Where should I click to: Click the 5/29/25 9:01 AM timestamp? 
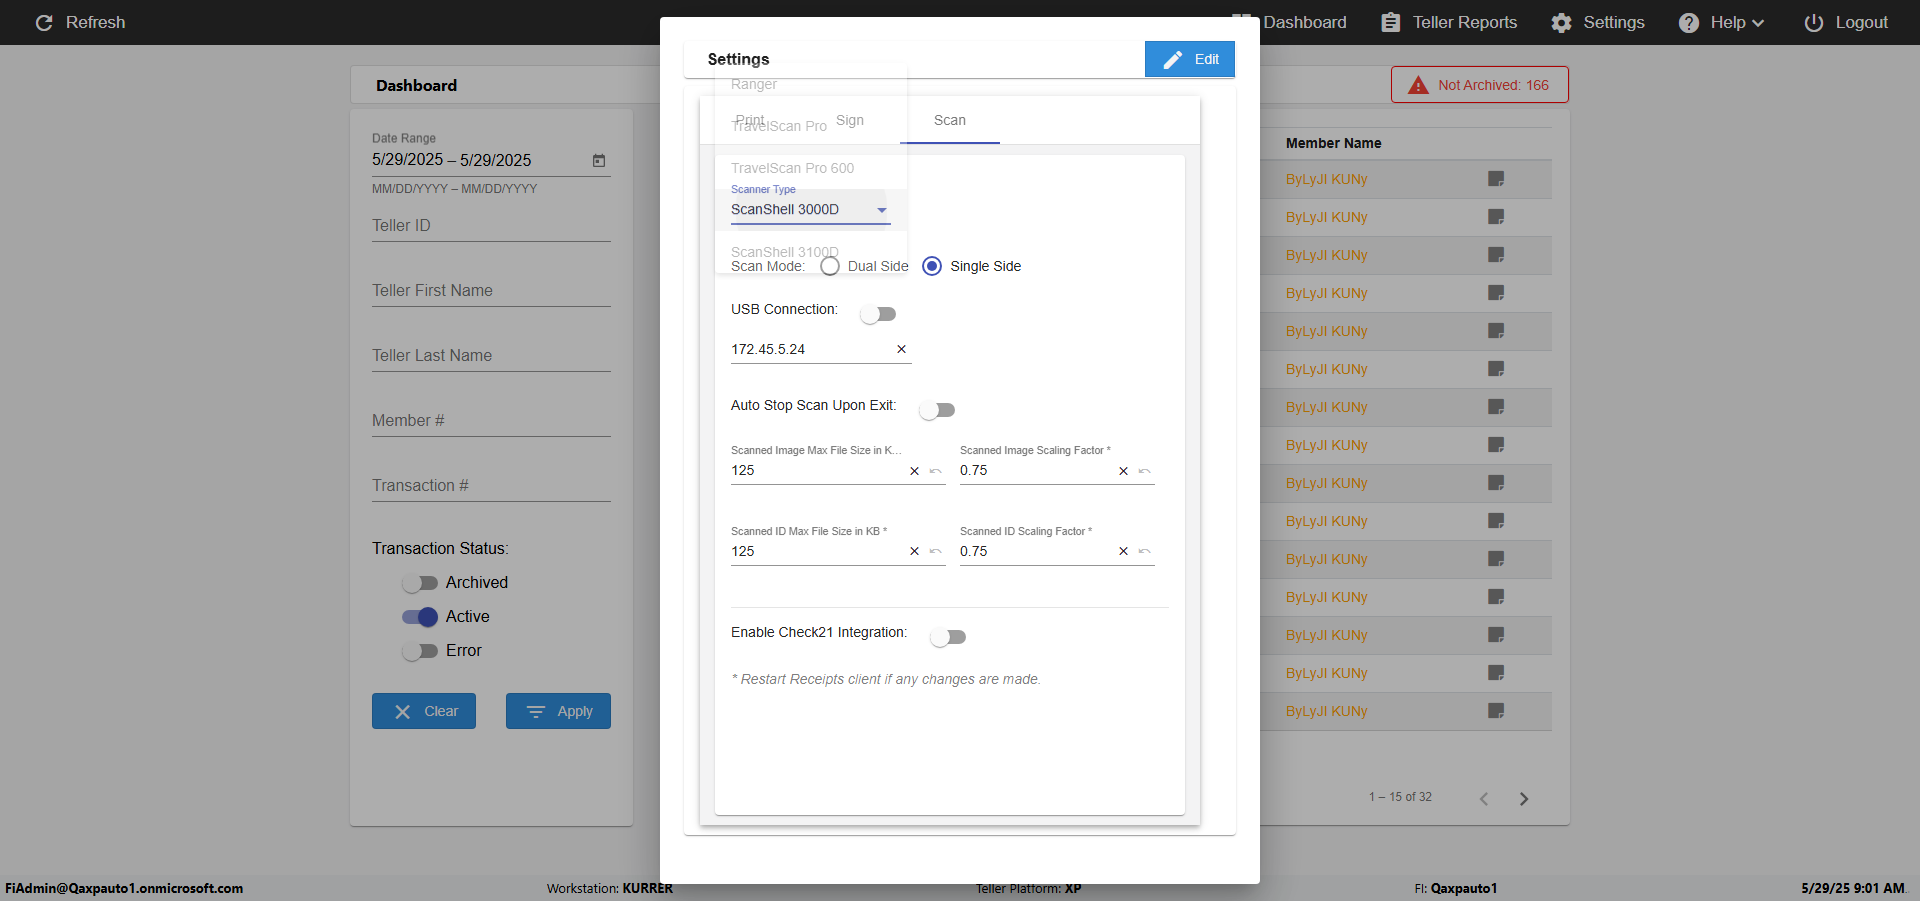[1853, 888]
